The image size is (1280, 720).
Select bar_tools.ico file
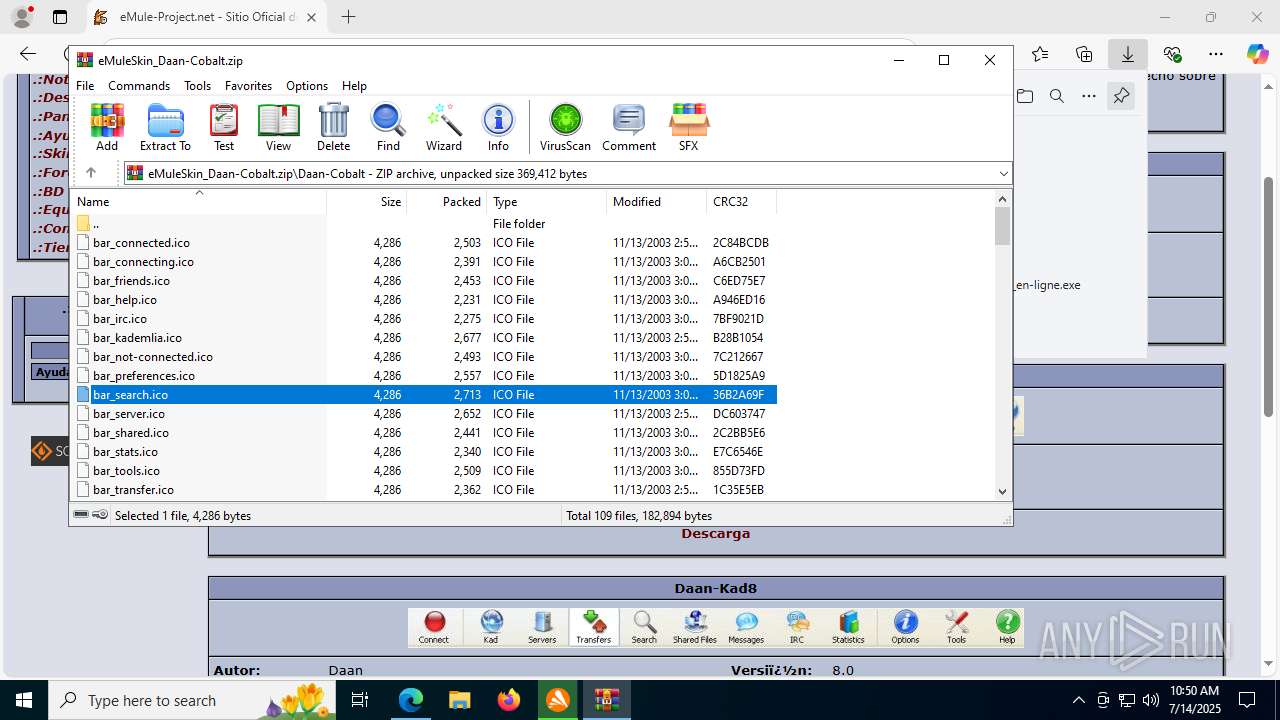point(424,470)
